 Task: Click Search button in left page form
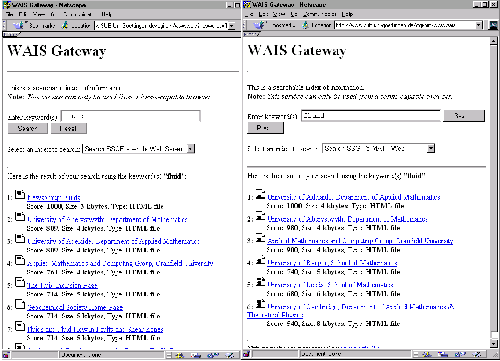pos(28,128)
